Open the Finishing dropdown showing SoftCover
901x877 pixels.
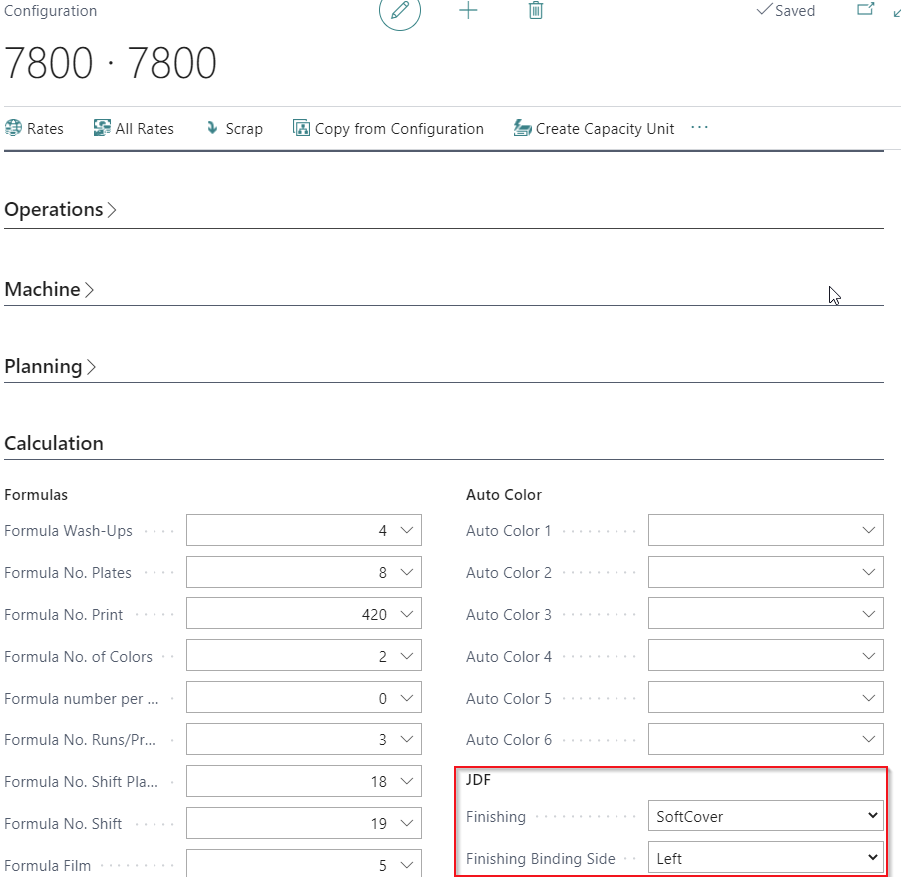pyautogui.click(x=765, y=816)
